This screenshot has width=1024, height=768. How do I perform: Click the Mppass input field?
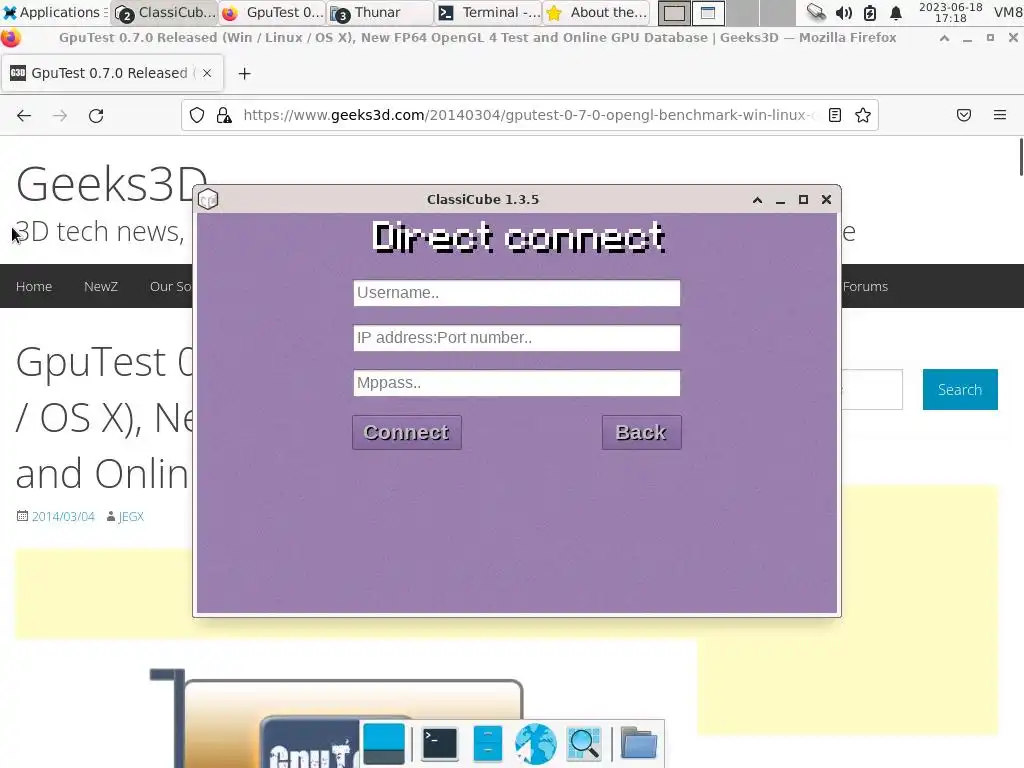coord(517,383)
